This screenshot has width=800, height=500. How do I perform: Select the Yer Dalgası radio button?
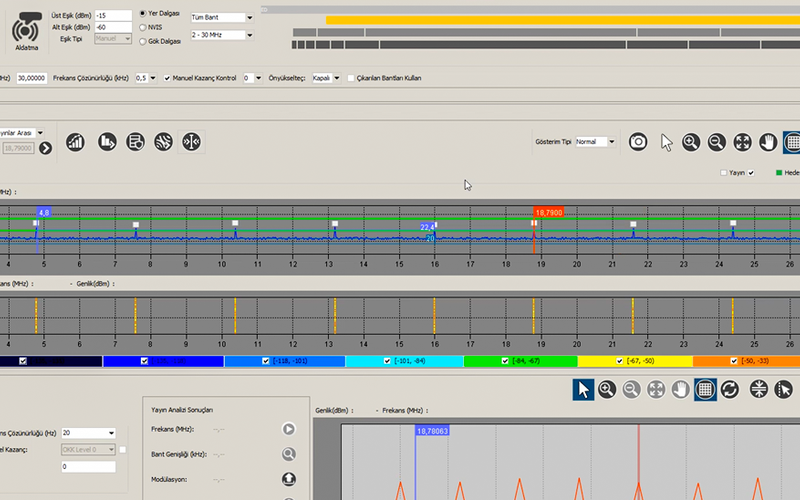pyautogui.click(x=143, y=13)
